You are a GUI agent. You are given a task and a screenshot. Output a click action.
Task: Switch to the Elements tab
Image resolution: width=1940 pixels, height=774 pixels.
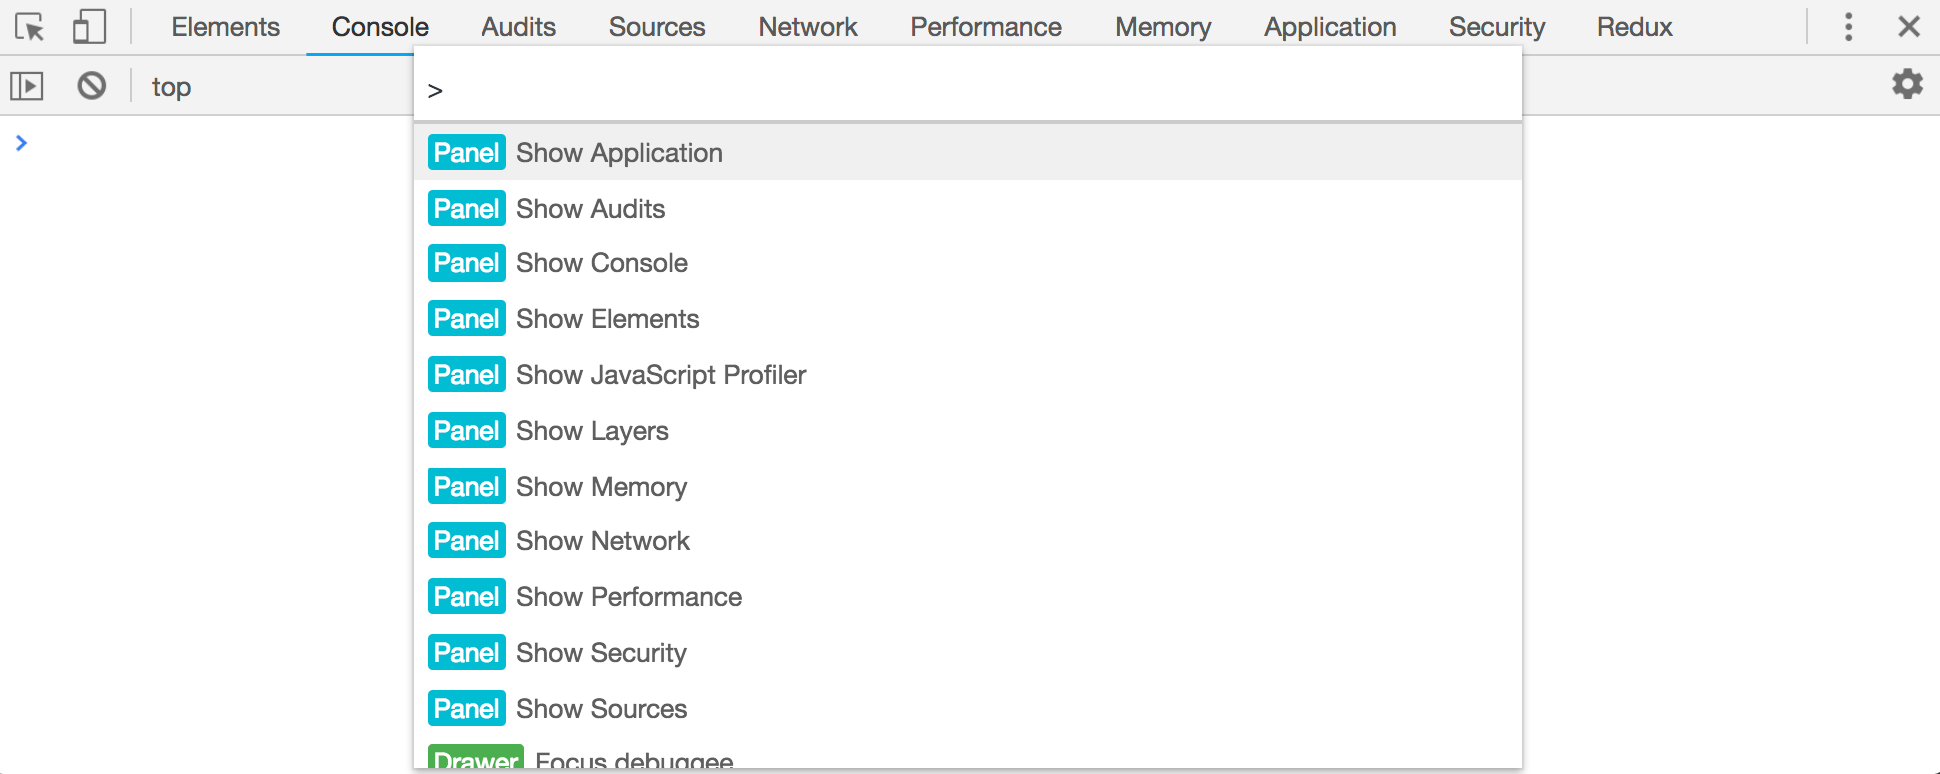[x=225, y=27]
